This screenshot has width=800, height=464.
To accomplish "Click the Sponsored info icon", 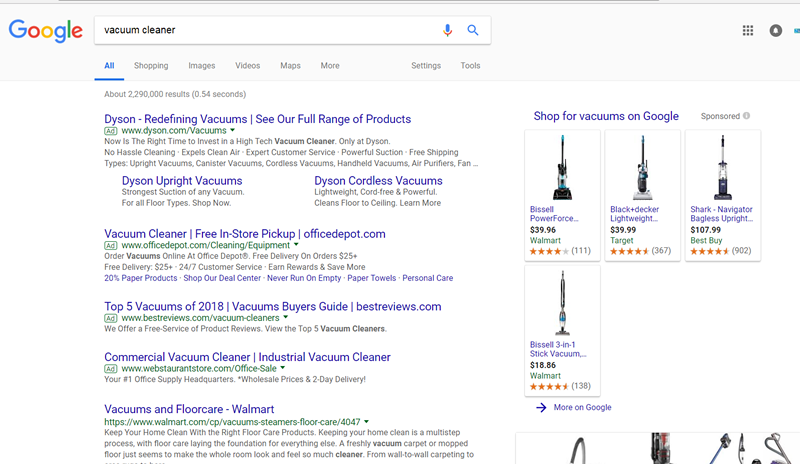I will pyautogui.click(x=746, y=116).
